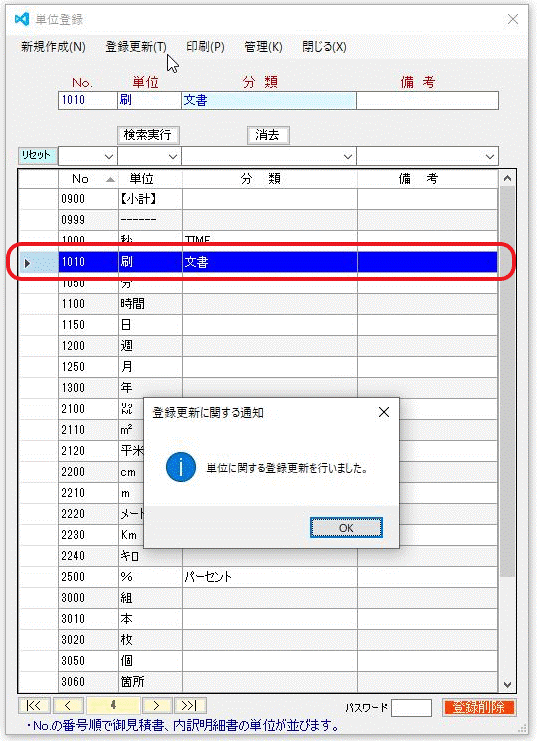Open the 管理(K) menu

(263, 47)
